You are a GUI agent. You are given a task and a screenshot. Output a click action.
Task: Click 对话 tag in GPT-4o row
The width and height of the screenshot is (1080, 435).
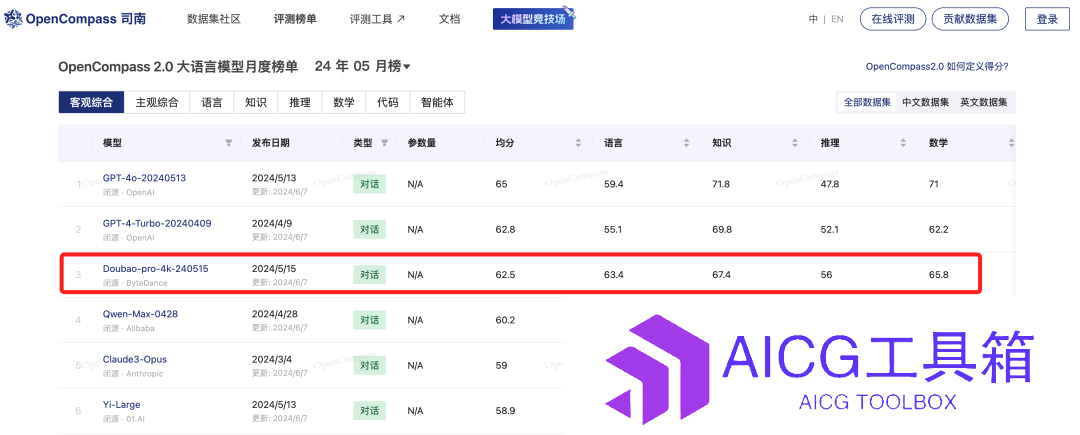tap(369, 184)
